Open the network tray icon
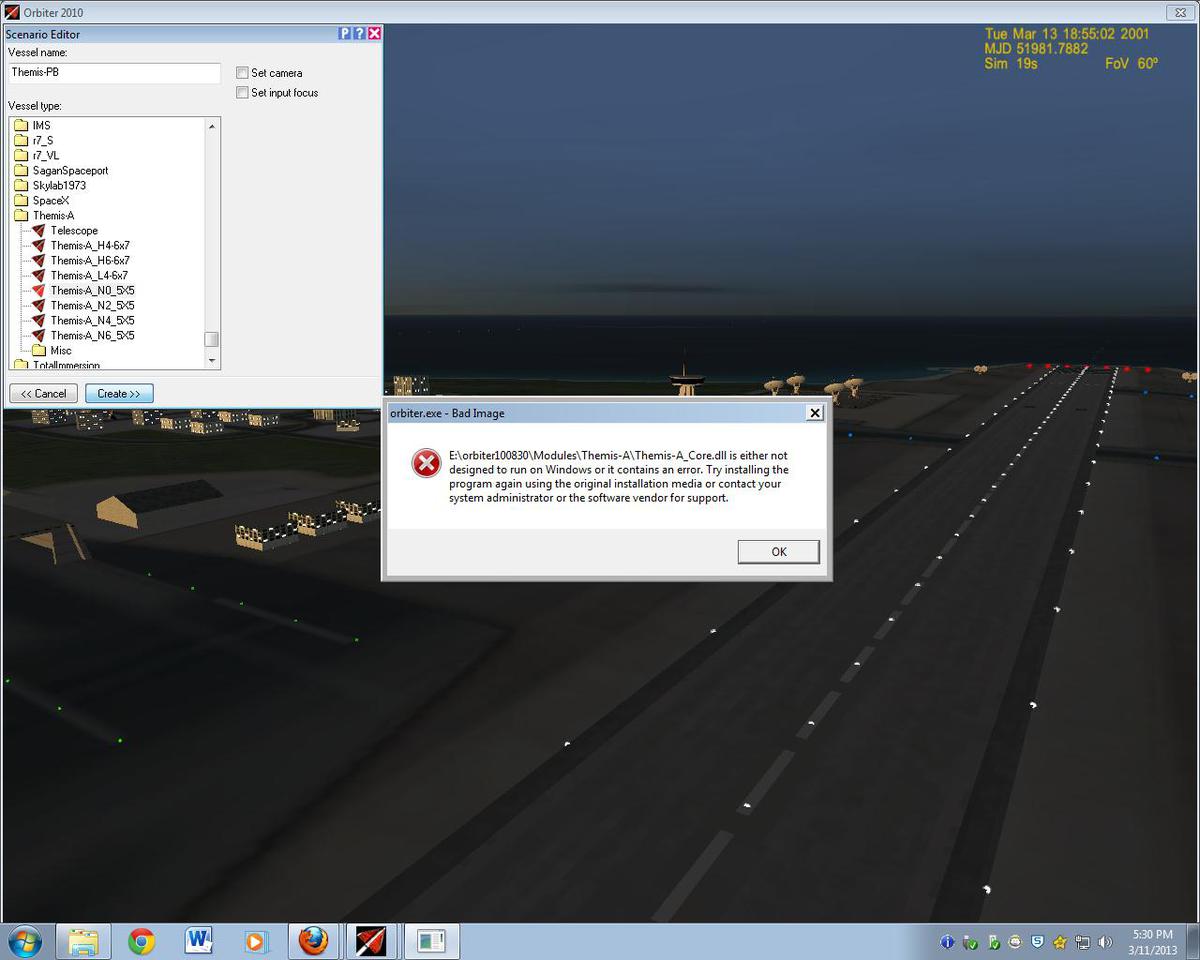This screenshot has height=960, width=1200. coord(1083,942)
